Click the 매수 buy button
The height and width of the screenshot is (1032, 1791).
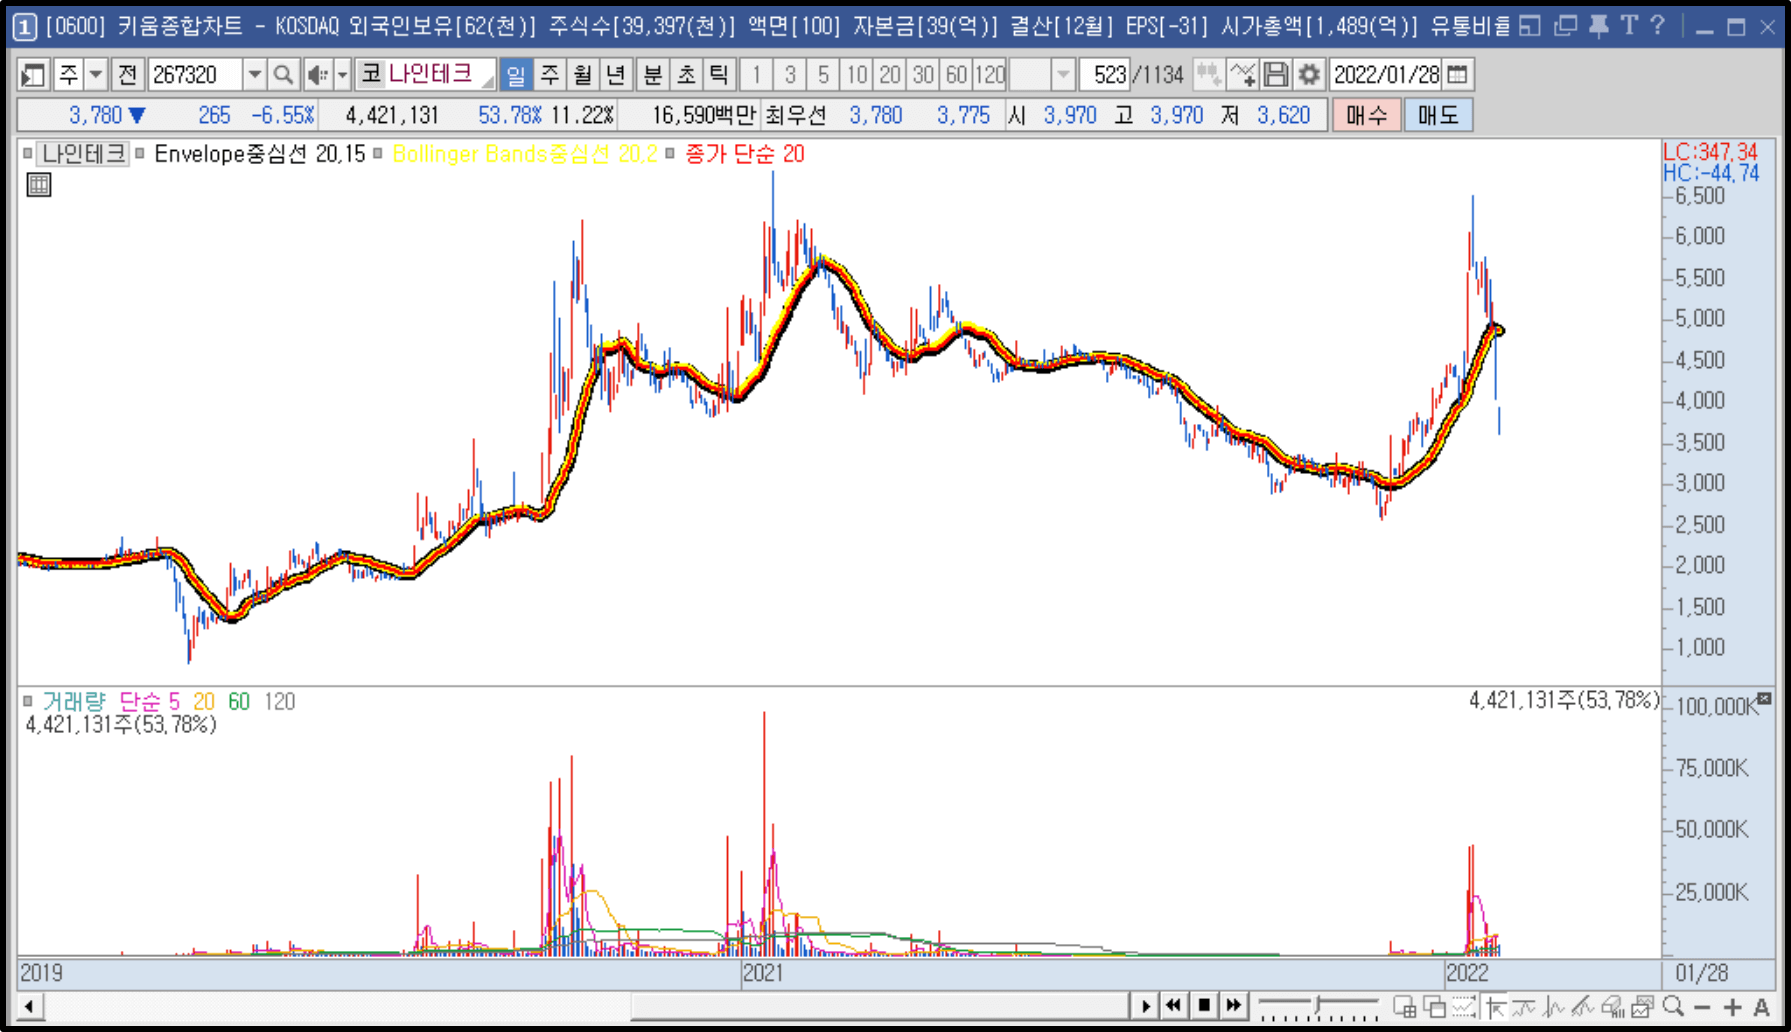(1366, 116)
